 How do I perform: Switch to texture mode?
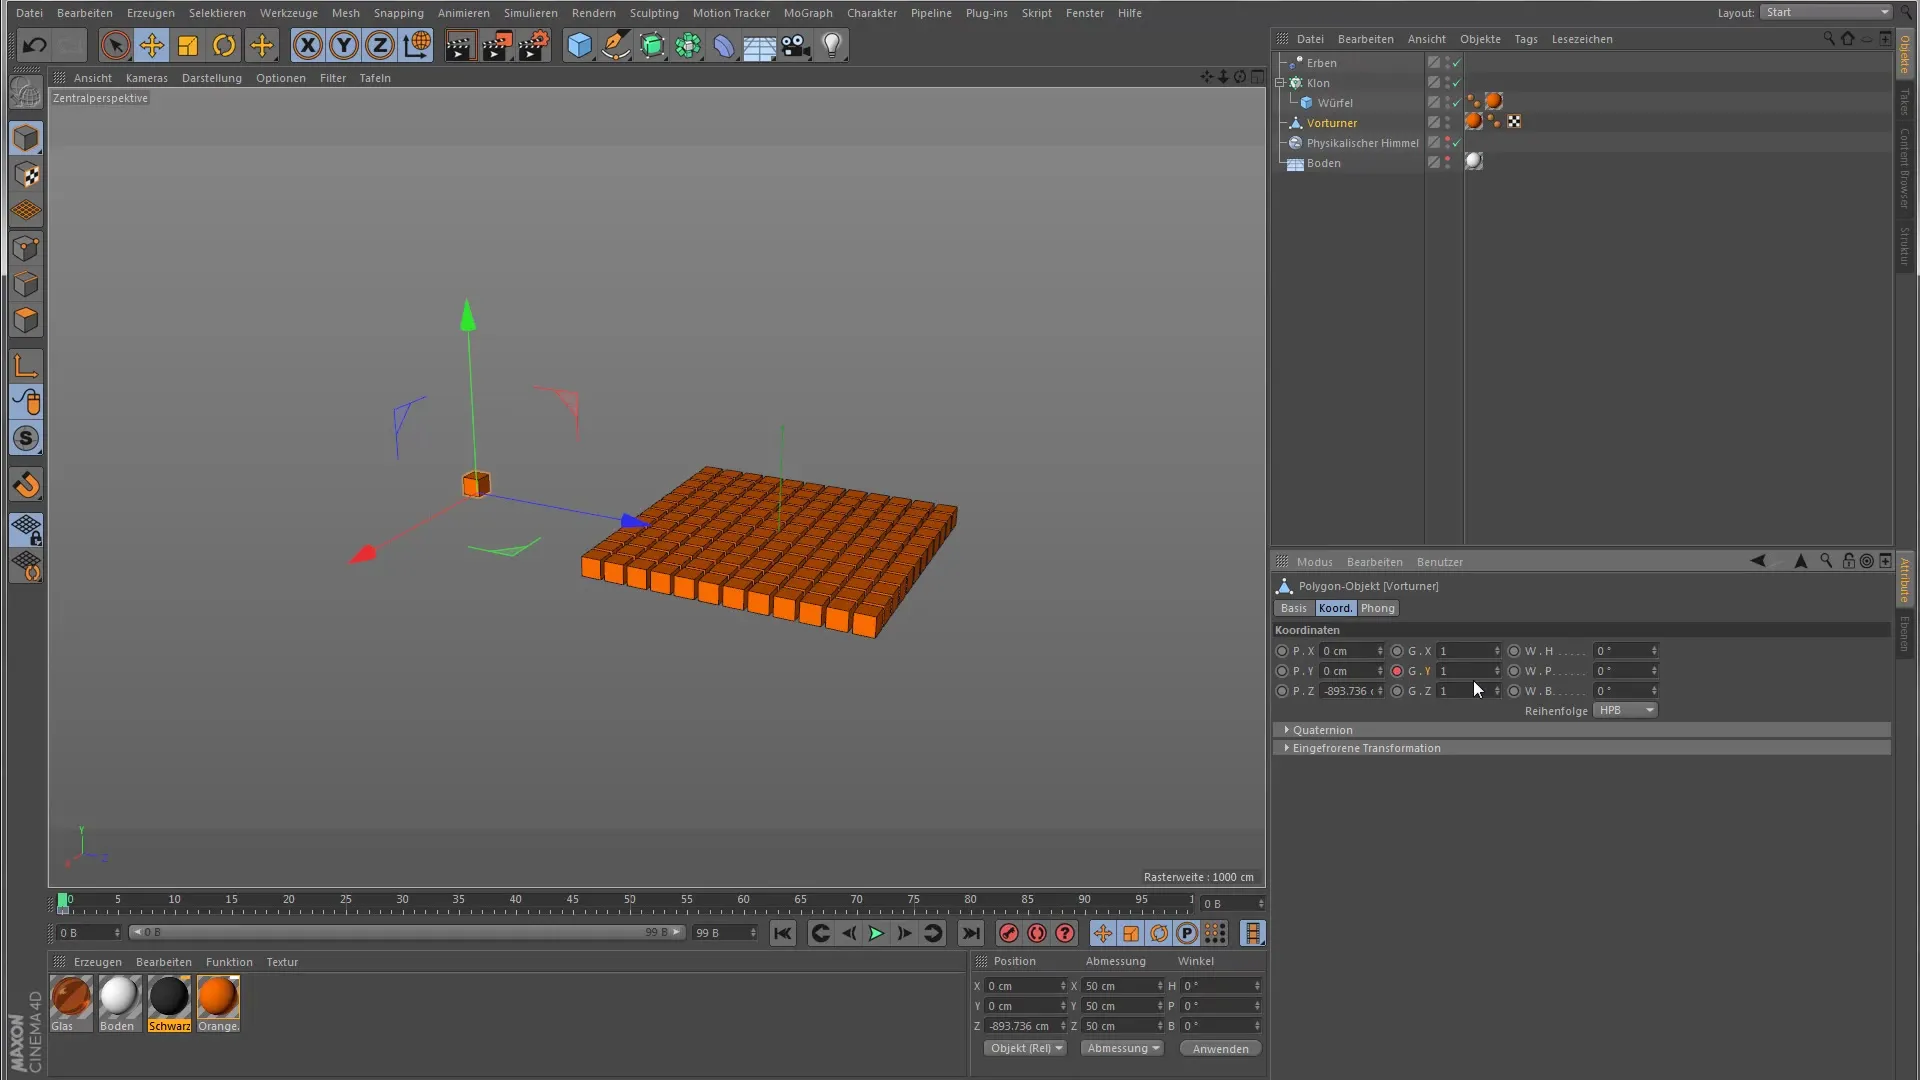(x=27, y=175)
